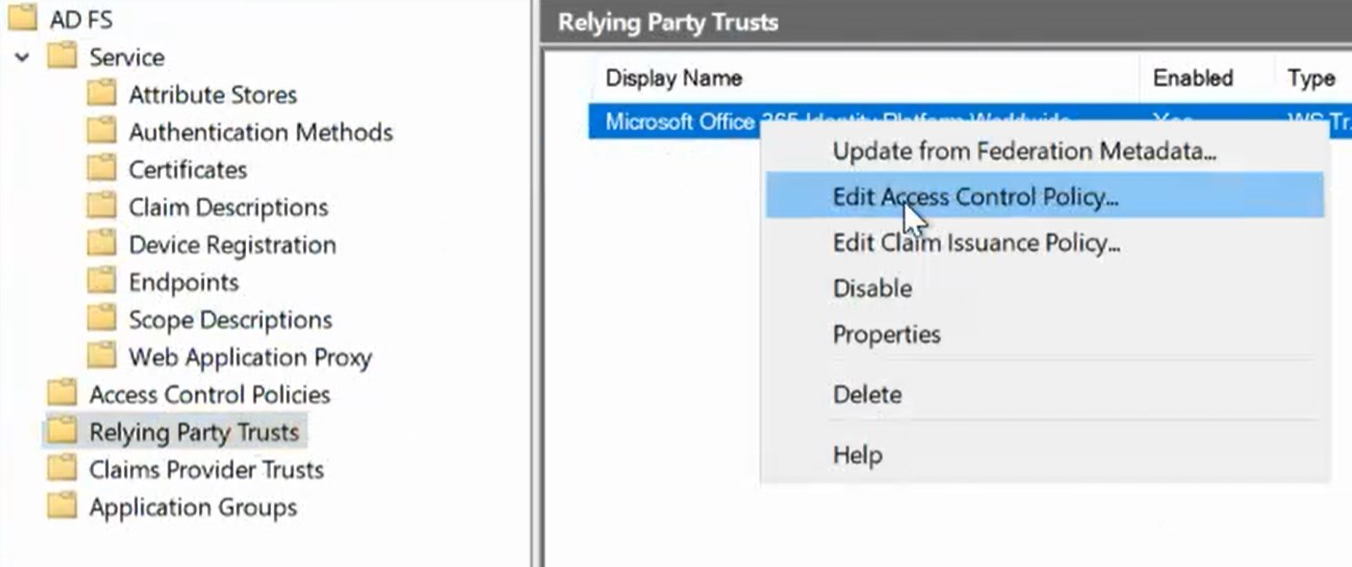The width and height of the screenshot is (1352, 567).
Task: Click the Attribute Stores folder icon
Action: (x=101, y=94)
